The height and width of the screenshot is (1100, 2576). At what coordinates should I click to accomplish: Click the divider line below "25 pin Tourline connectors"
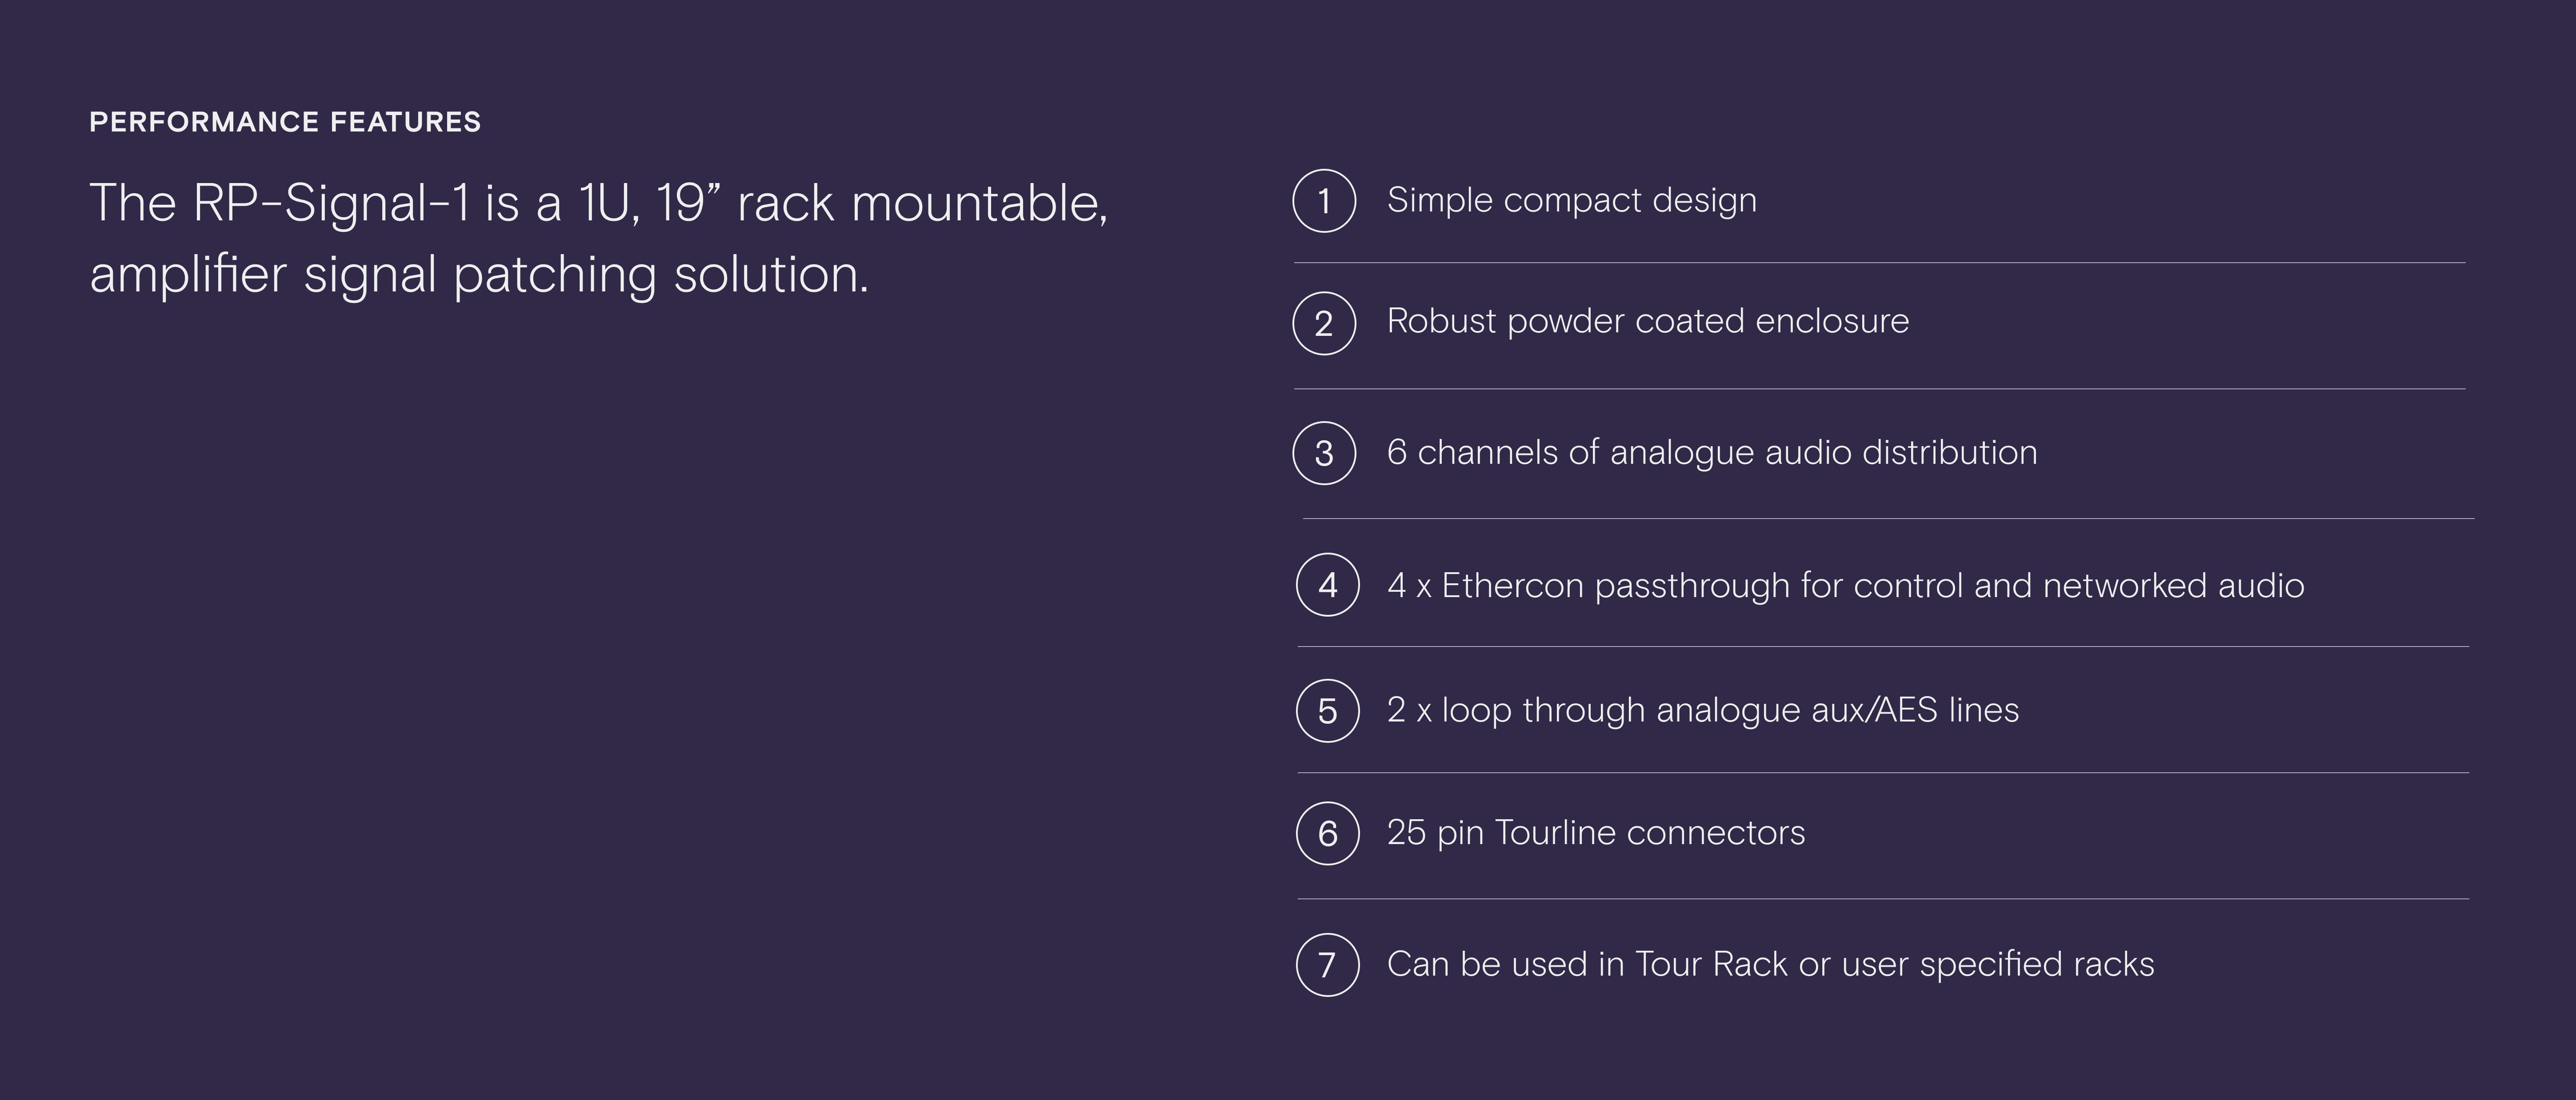[1883, 899]
